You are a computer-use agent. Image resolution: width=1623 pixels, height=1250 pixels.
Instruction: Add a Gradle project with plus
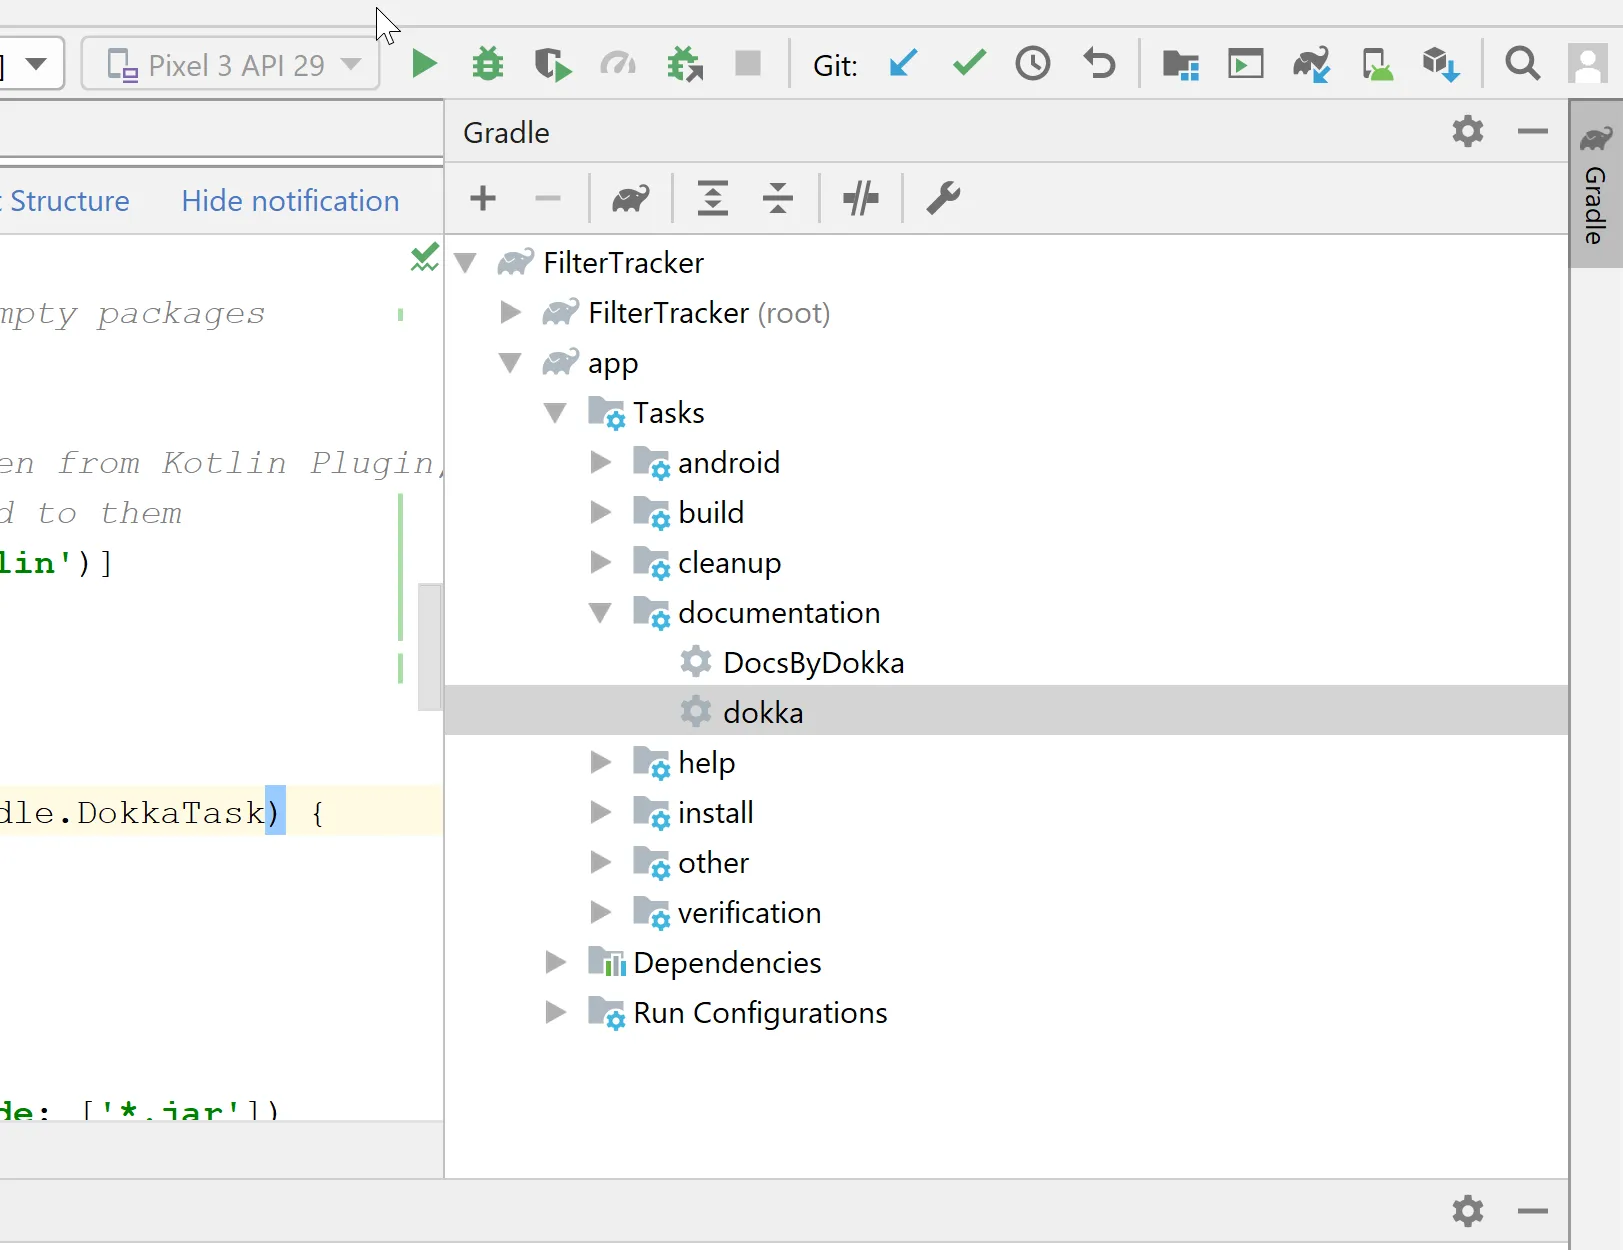483,198
